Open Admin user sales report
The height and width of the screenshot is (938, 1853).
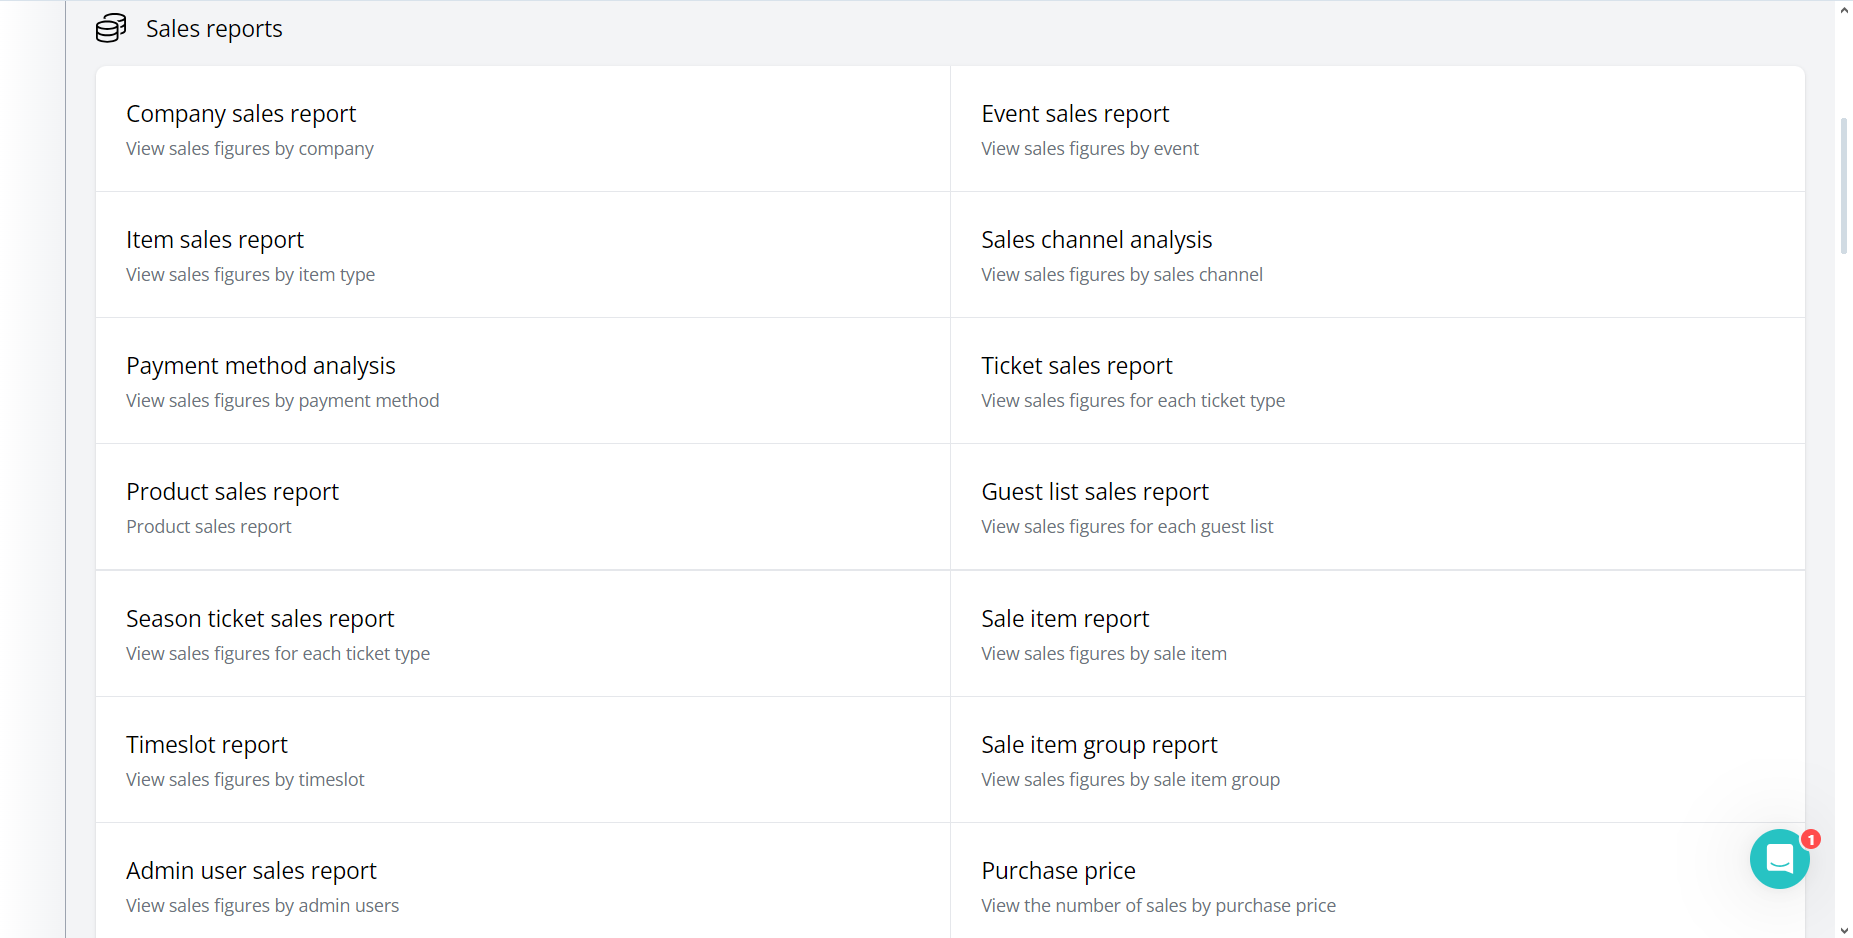point(251,871)
